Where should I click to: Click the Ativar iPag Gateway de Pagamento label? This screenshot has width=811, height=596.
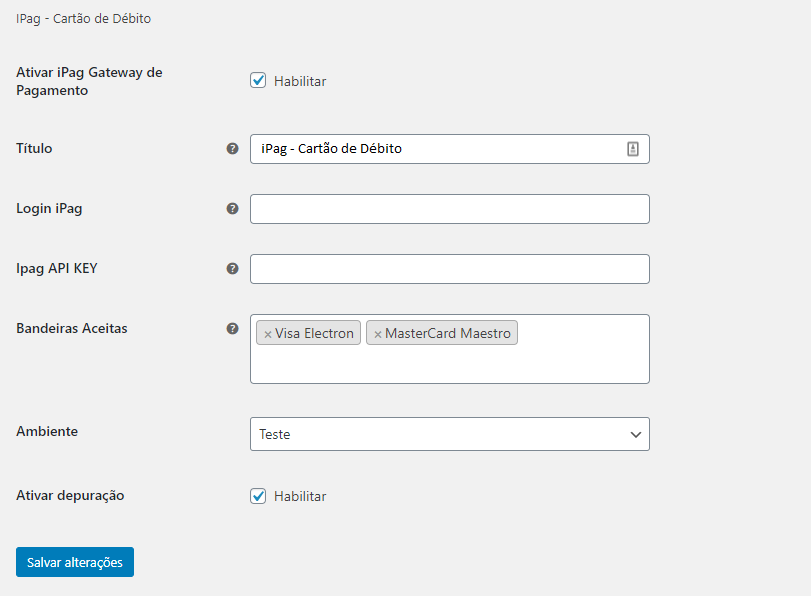tap(89, 81)
